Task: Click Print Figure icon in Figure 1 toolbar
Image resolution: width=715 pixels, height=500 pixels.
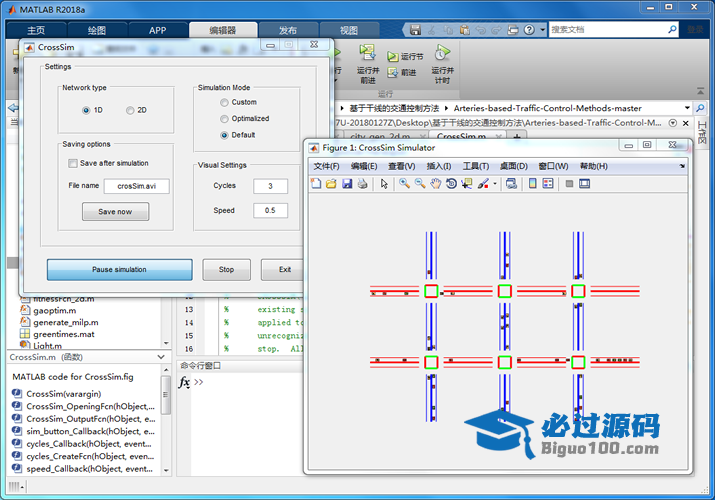Action: (363, 184)
